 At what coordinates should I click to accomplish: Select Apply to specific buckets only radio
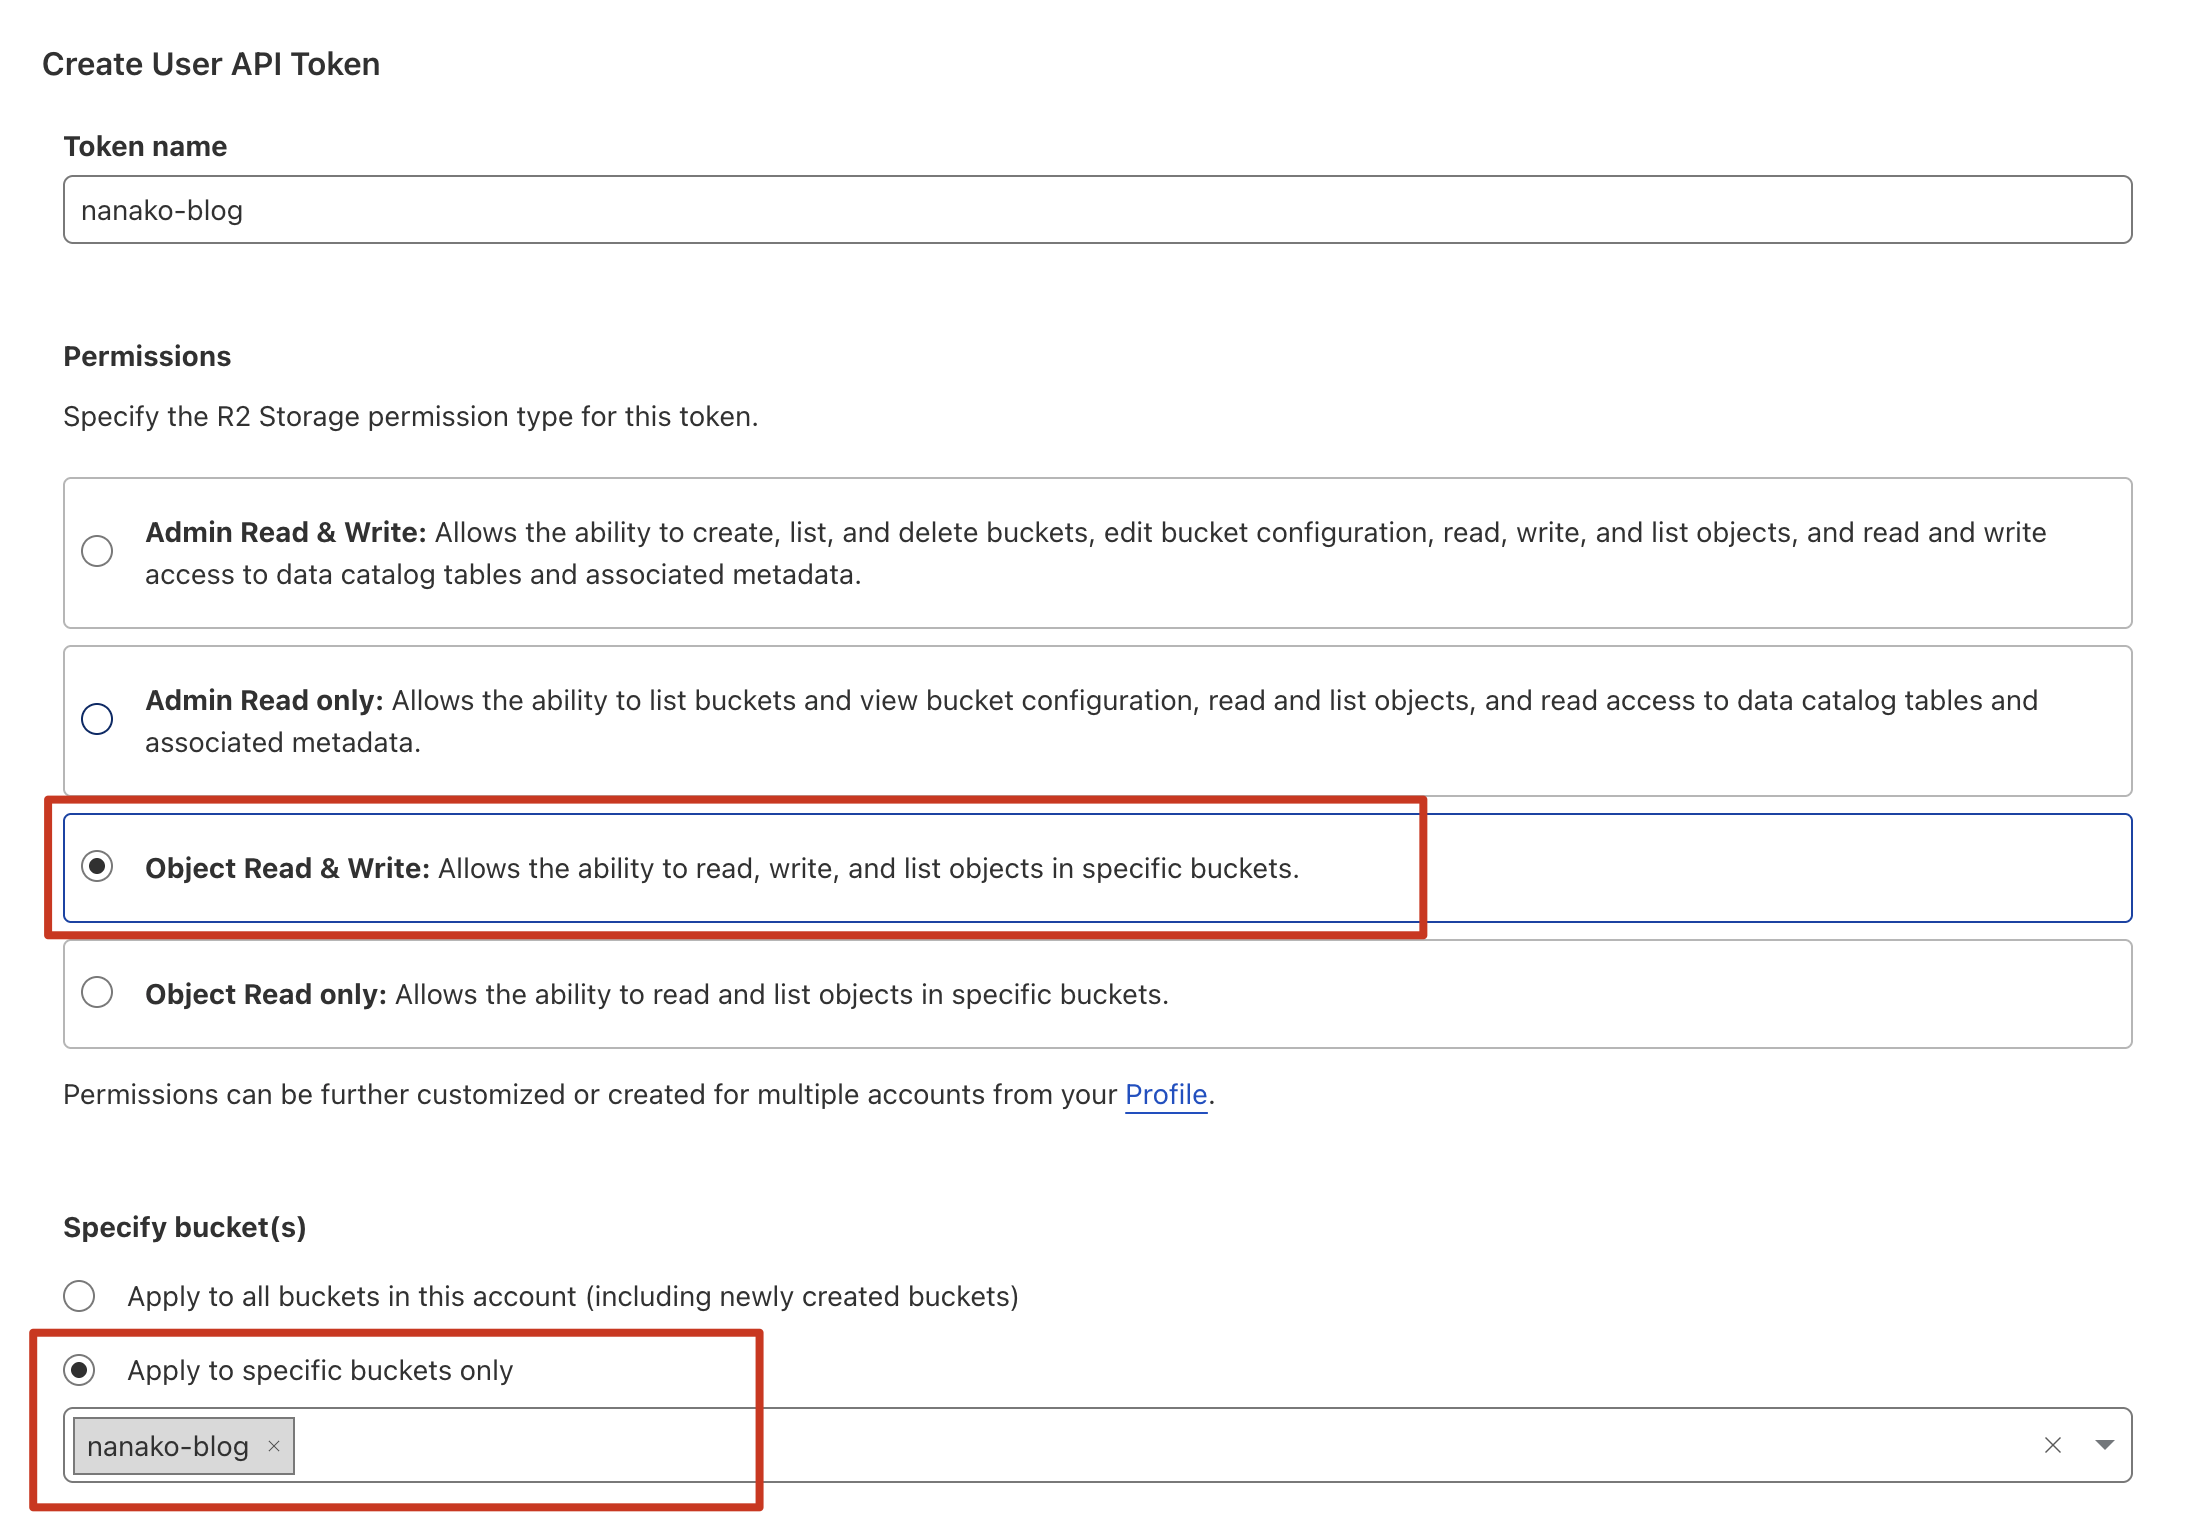pos(79,1370)
